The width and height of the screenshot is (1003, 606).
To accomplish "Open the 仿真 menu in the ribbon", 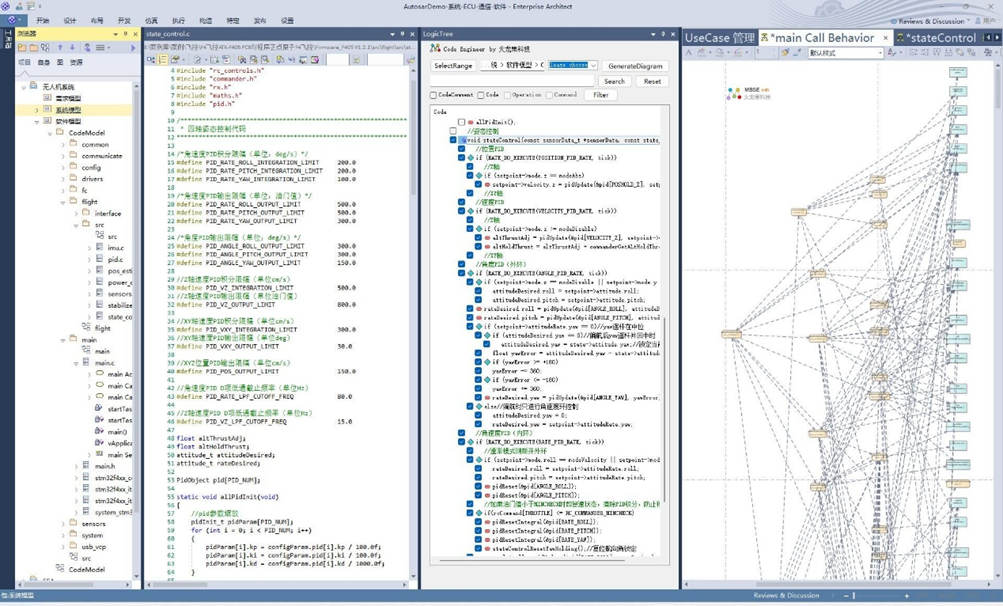I will pyautogui.click(x=151, y=20).
